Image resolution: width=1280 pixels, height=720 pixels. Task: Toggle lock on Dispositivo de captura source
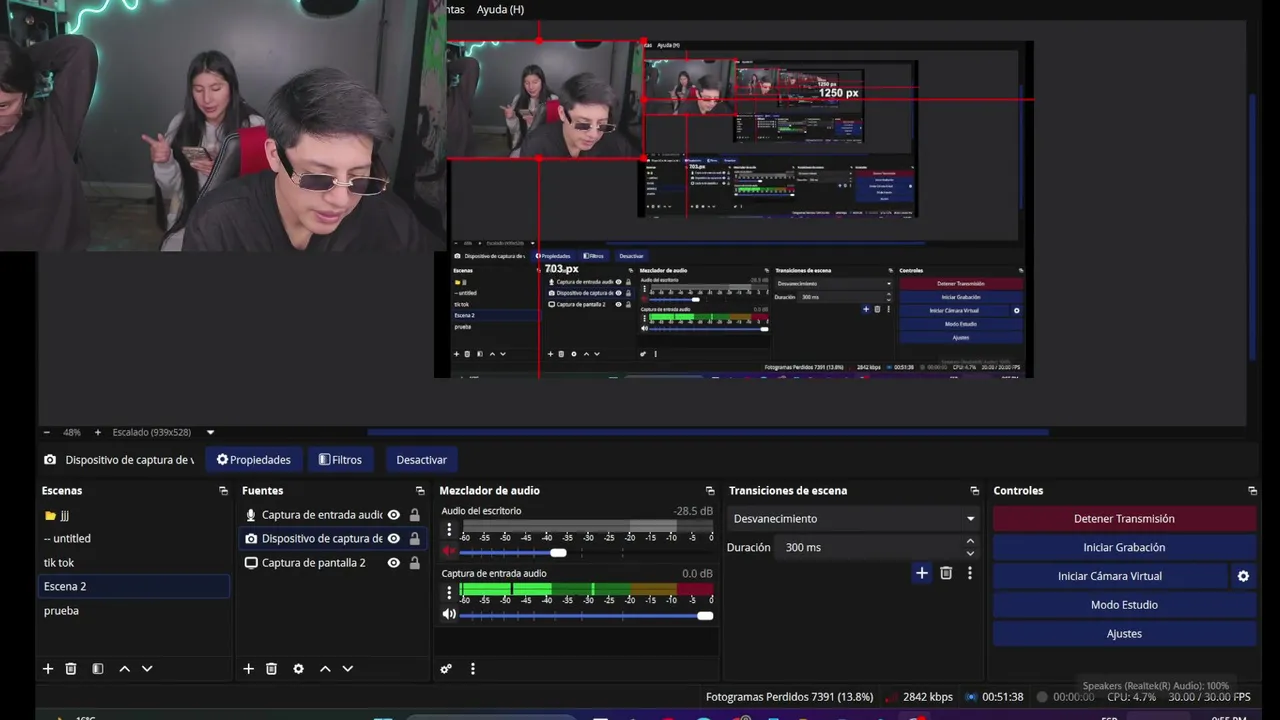coord(414,539)
